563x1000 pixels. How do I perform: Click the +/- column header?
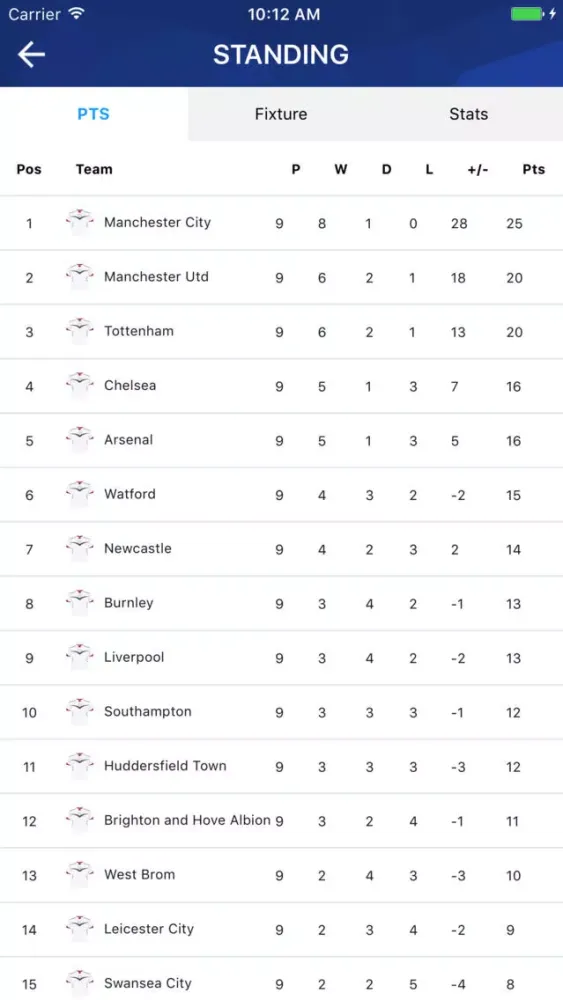tap(478, 169)
